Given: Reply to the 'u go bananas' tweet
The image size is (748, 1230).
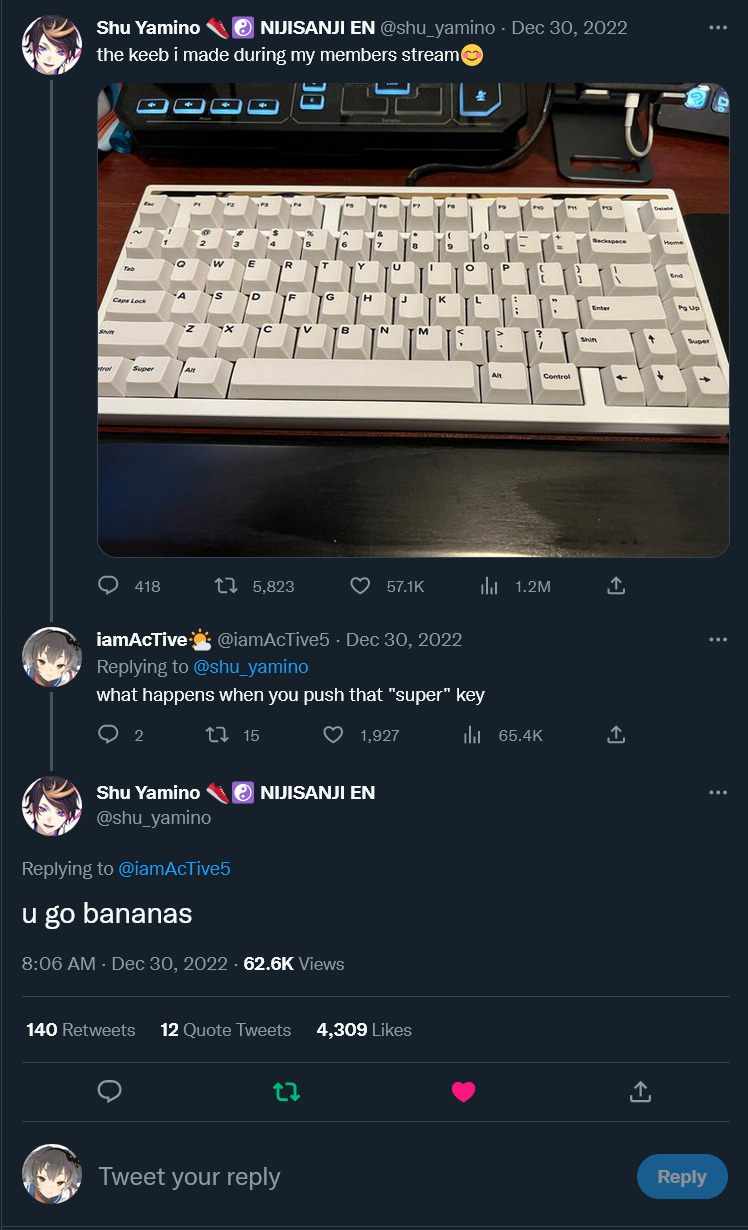Looking at the screenshot, I should point(110,1092).
